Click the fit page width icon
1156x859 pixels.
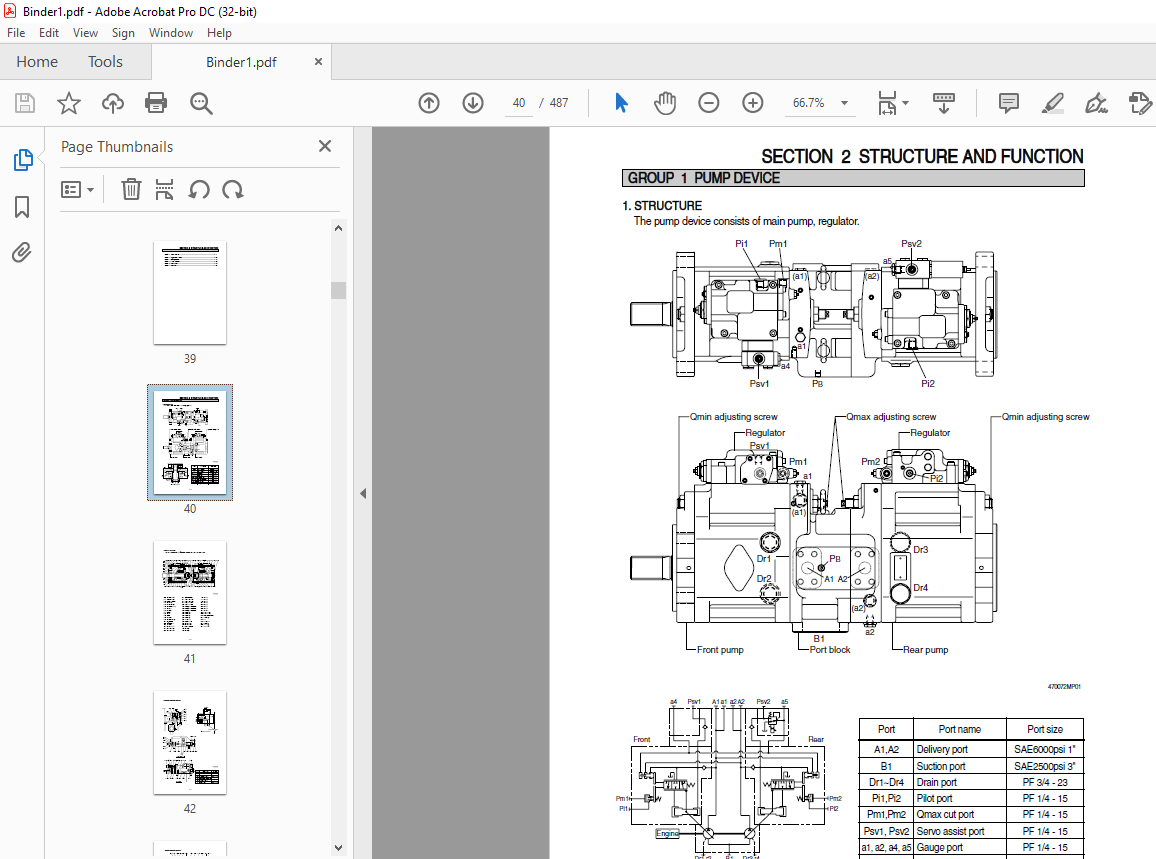click(887, 103)
